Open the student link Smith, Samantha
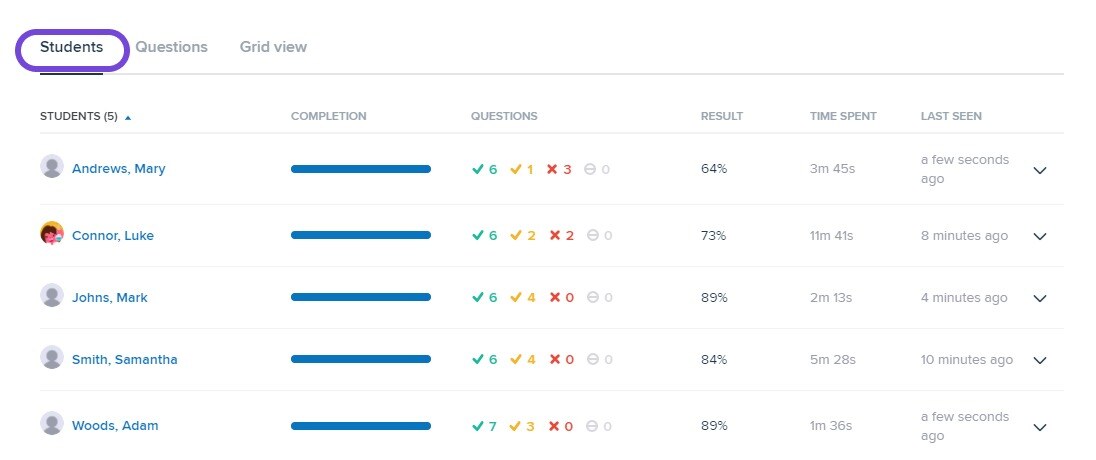This screenshot has width=1096, height=460. point(124,360)
